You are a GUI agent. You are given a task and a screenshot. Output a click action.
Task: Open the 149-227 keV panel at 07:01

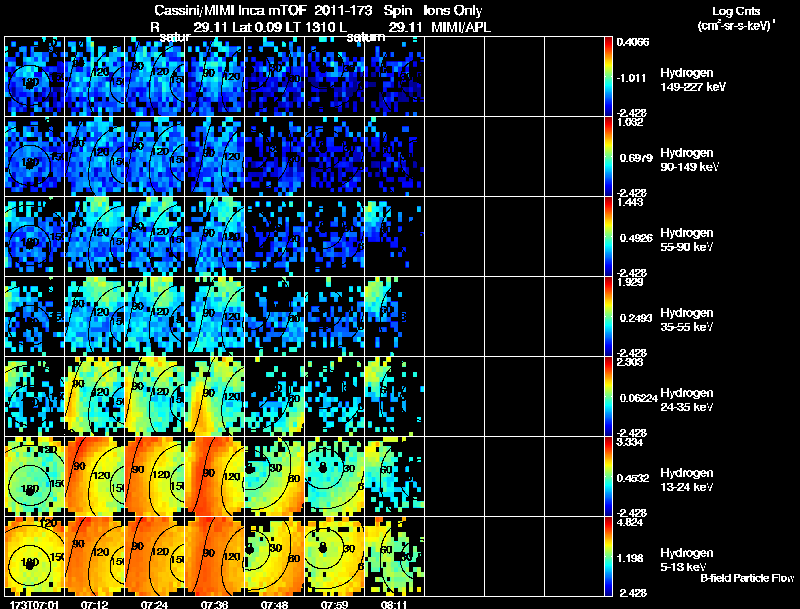[35, 77]
